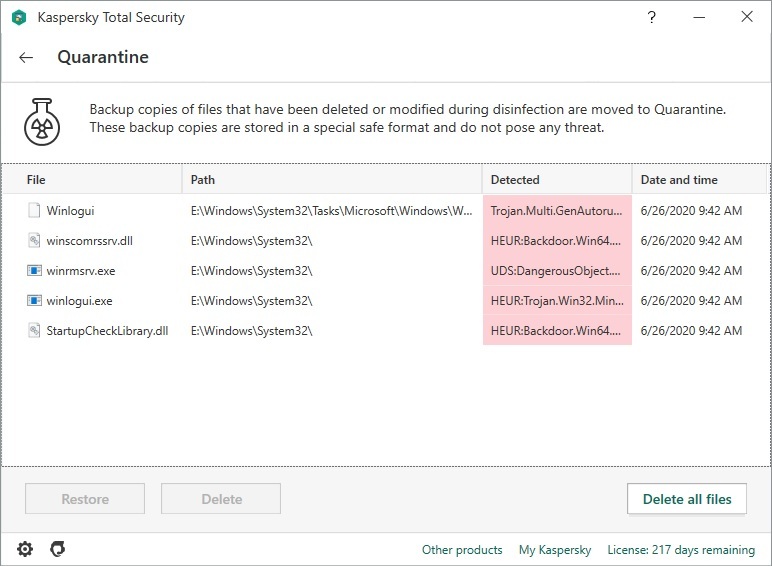Click HEUR:Backdoor.Win64 cell for StartupCheckLibrary.dll
The image size is (772, 566).
(557, 331)
